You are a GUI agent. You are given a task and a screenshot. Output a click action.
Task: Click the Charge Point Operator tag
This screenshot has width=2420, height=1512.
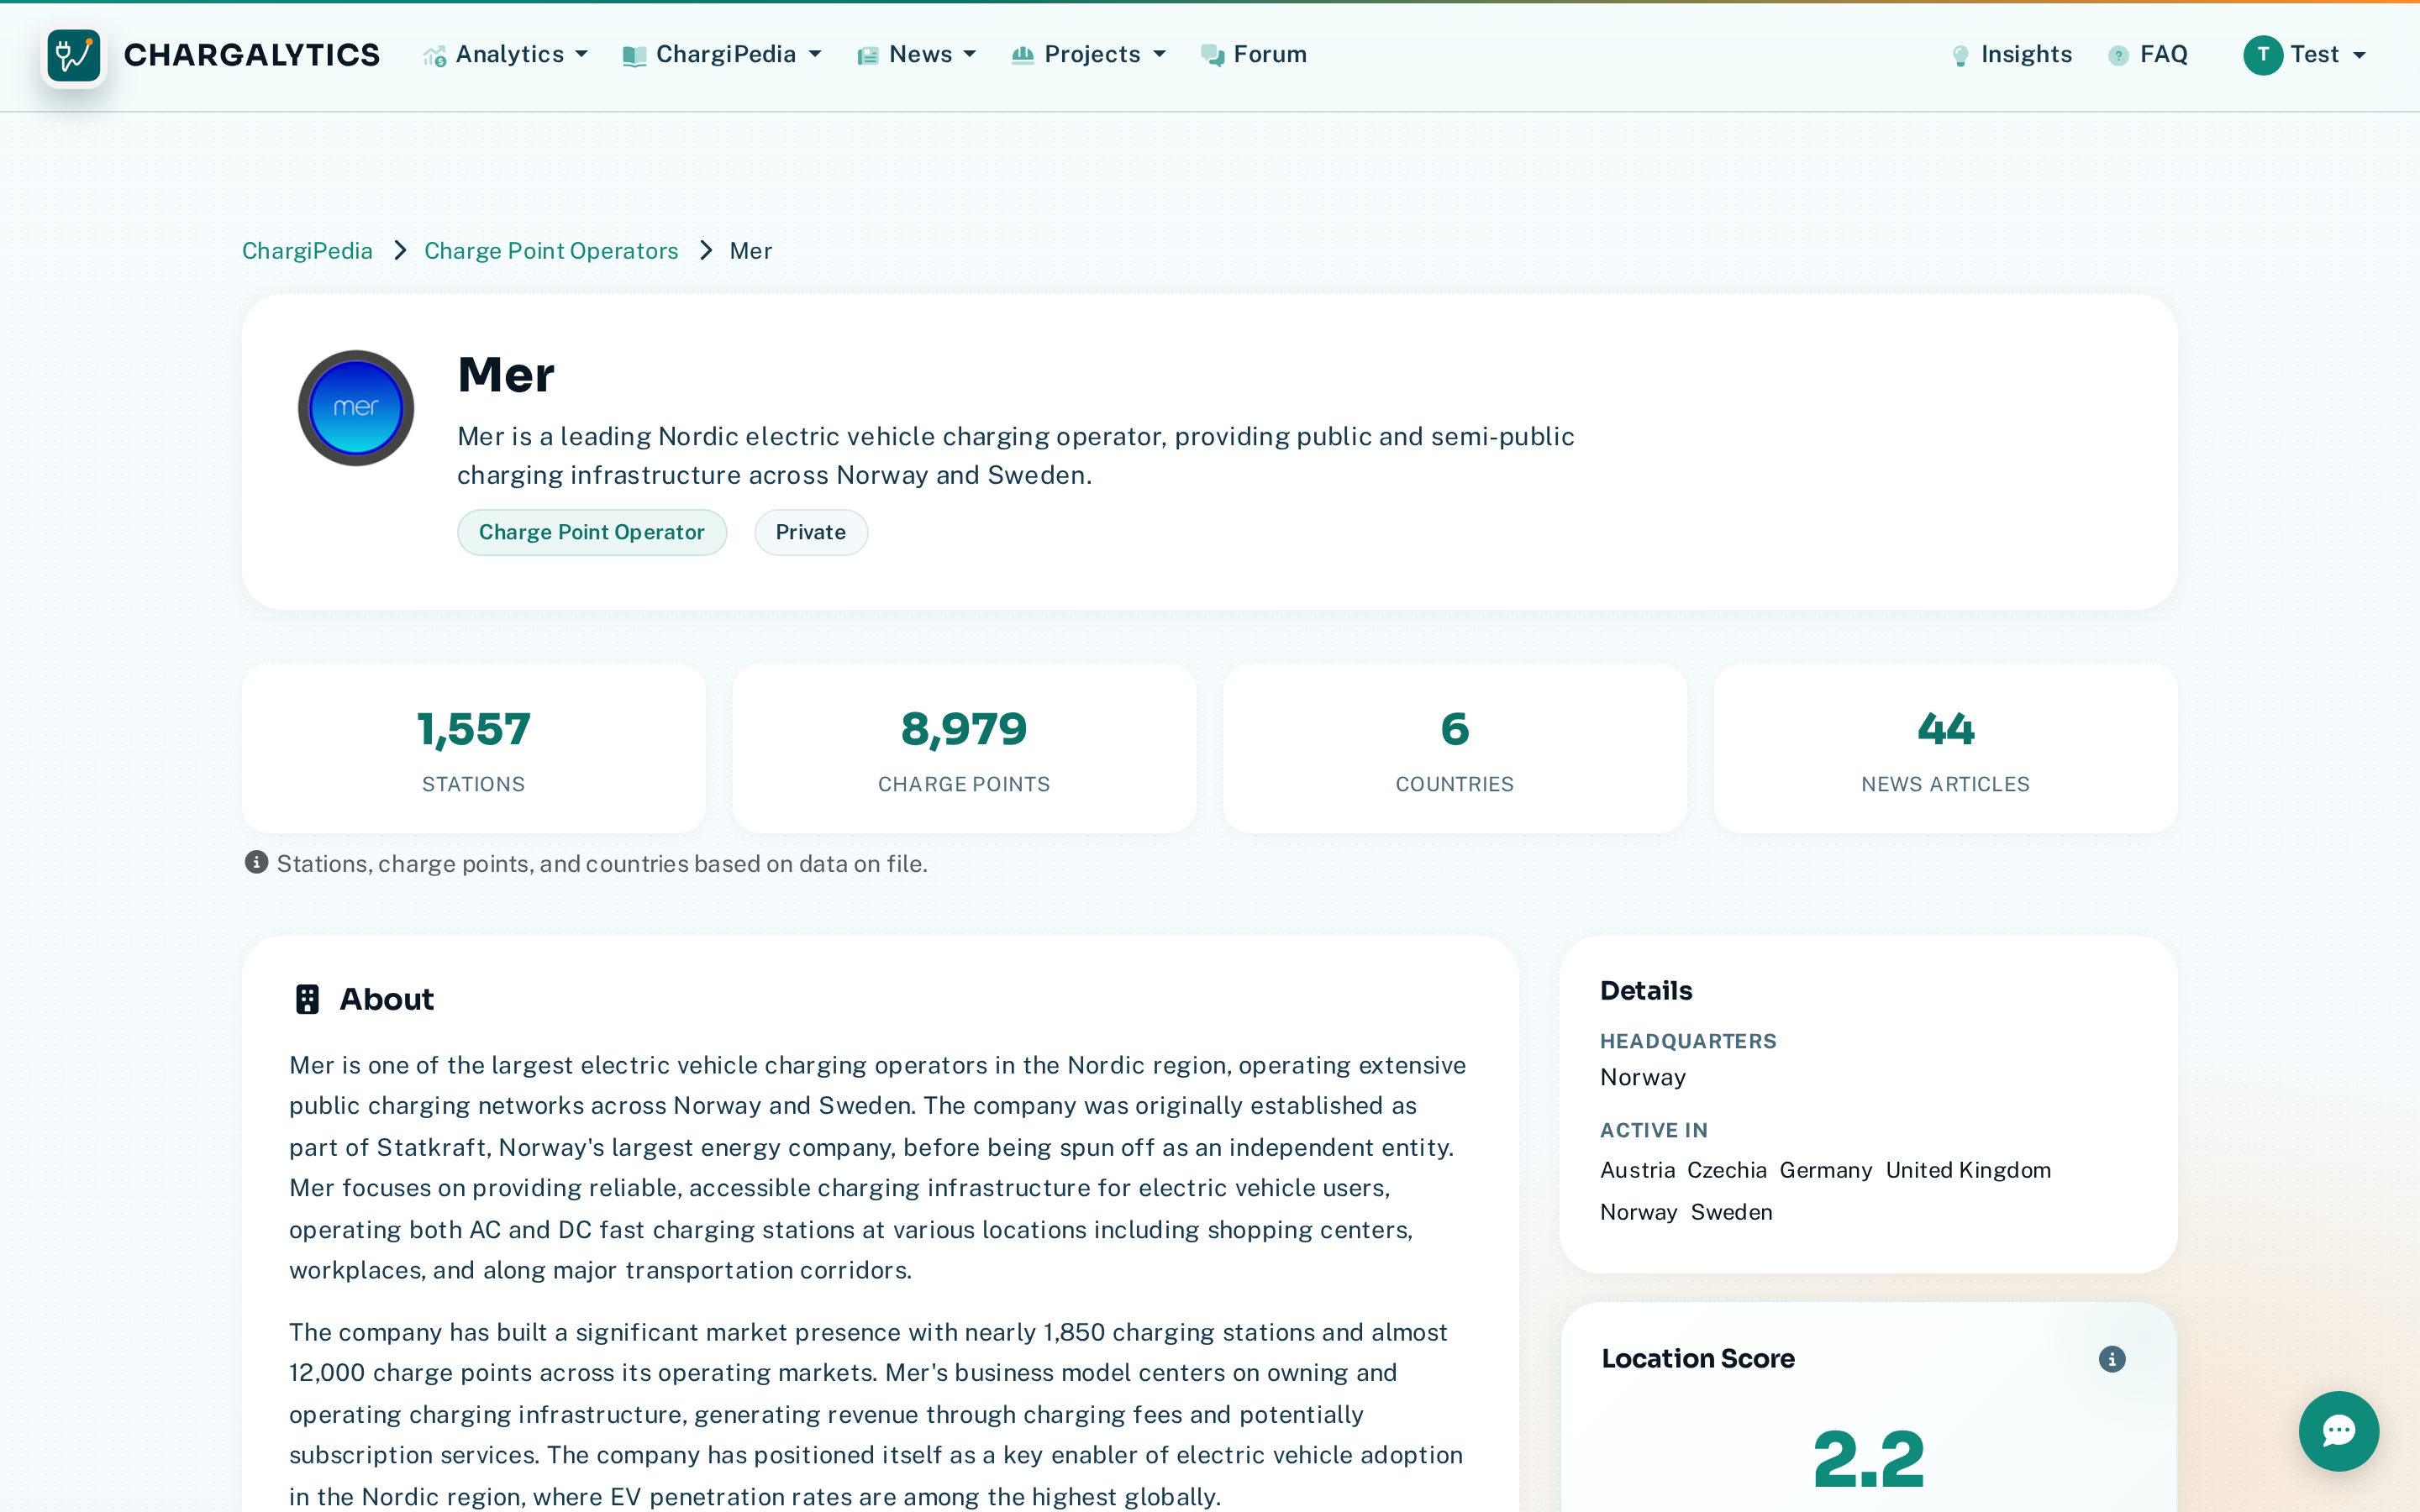(x=592, y=532)
